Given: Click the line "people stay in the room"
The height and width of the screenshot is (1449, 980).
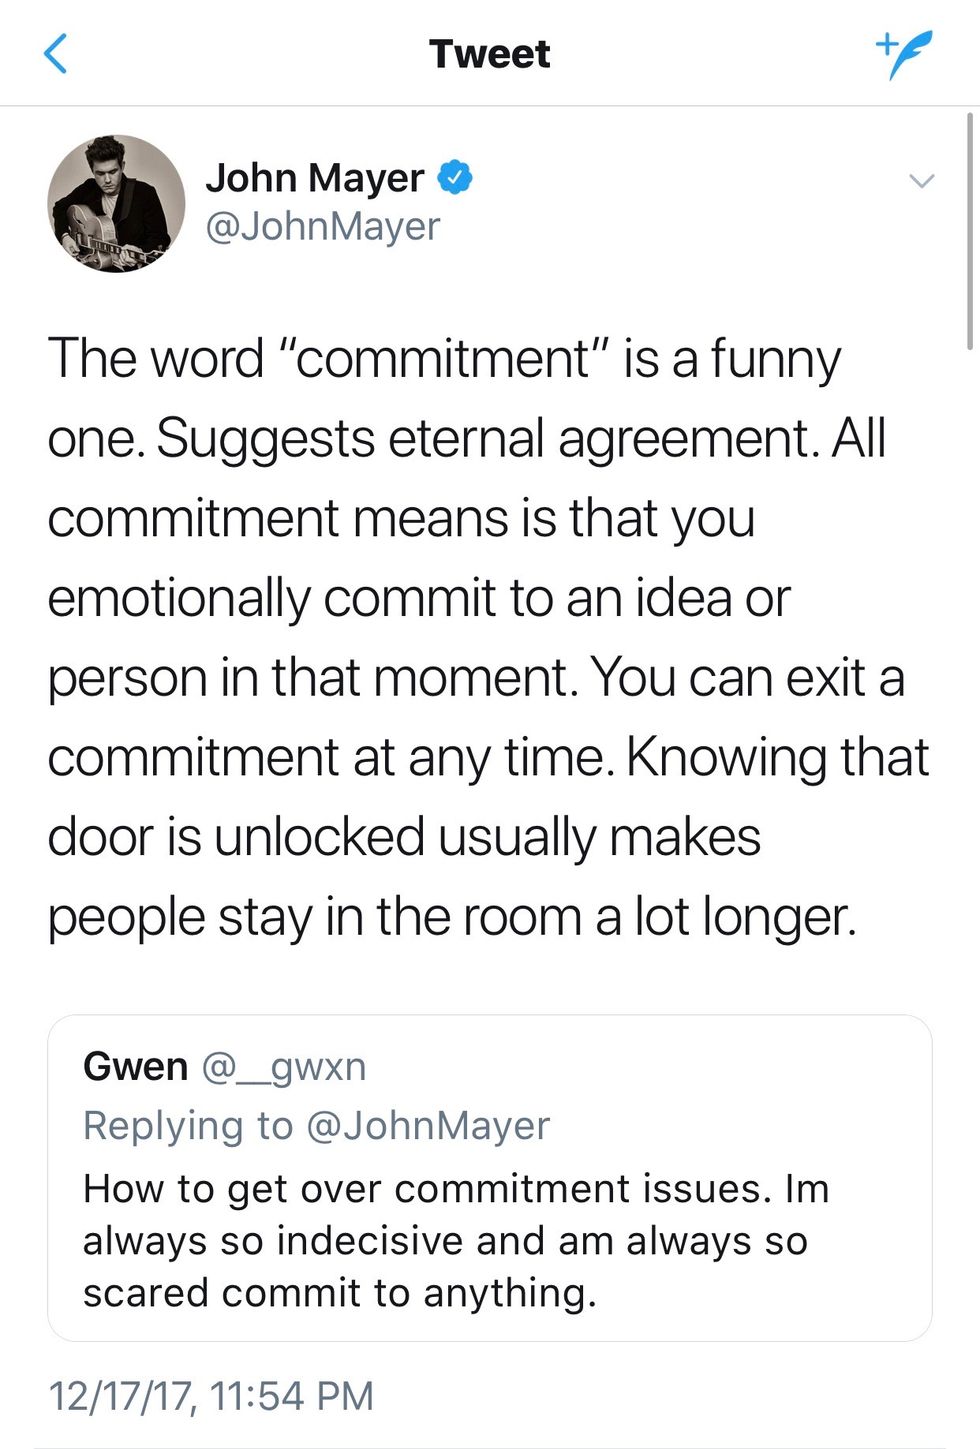Looking at the screenshot, I should [450, 917].
